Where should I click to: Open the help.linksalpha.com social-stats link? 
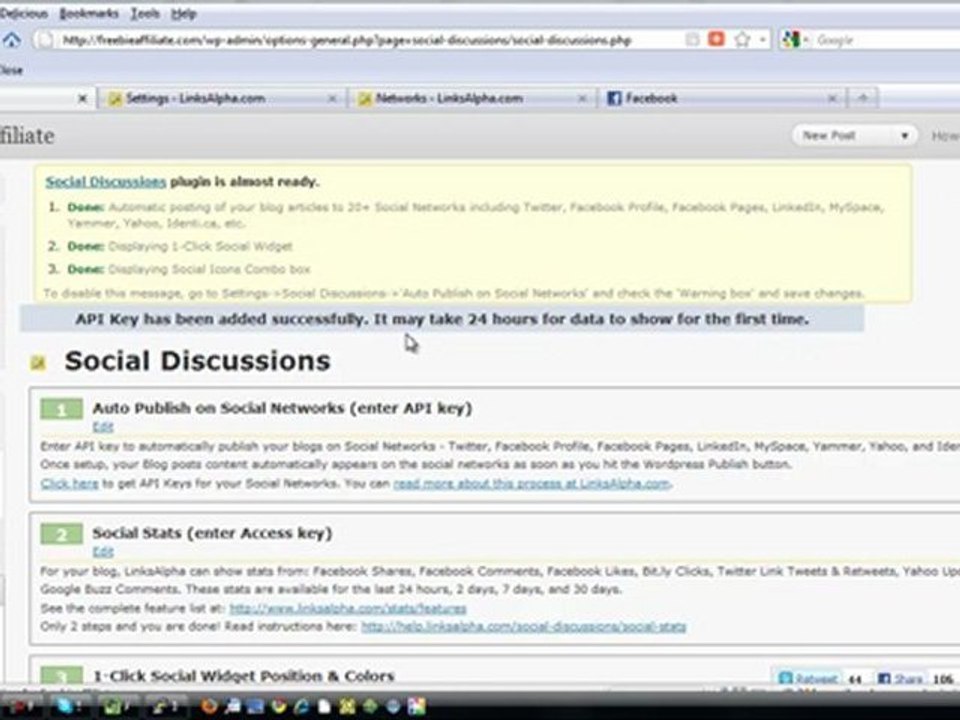coord(523,626)
